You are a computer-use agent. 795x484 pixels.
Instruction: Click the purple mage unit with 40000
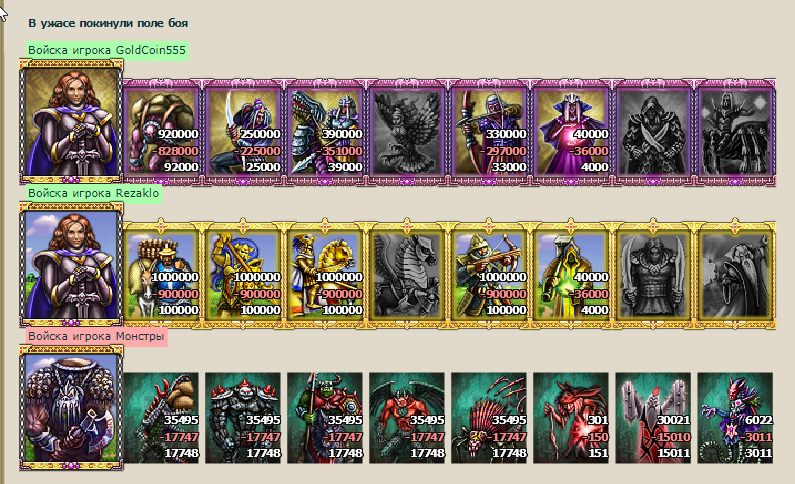tap(572, 132)
